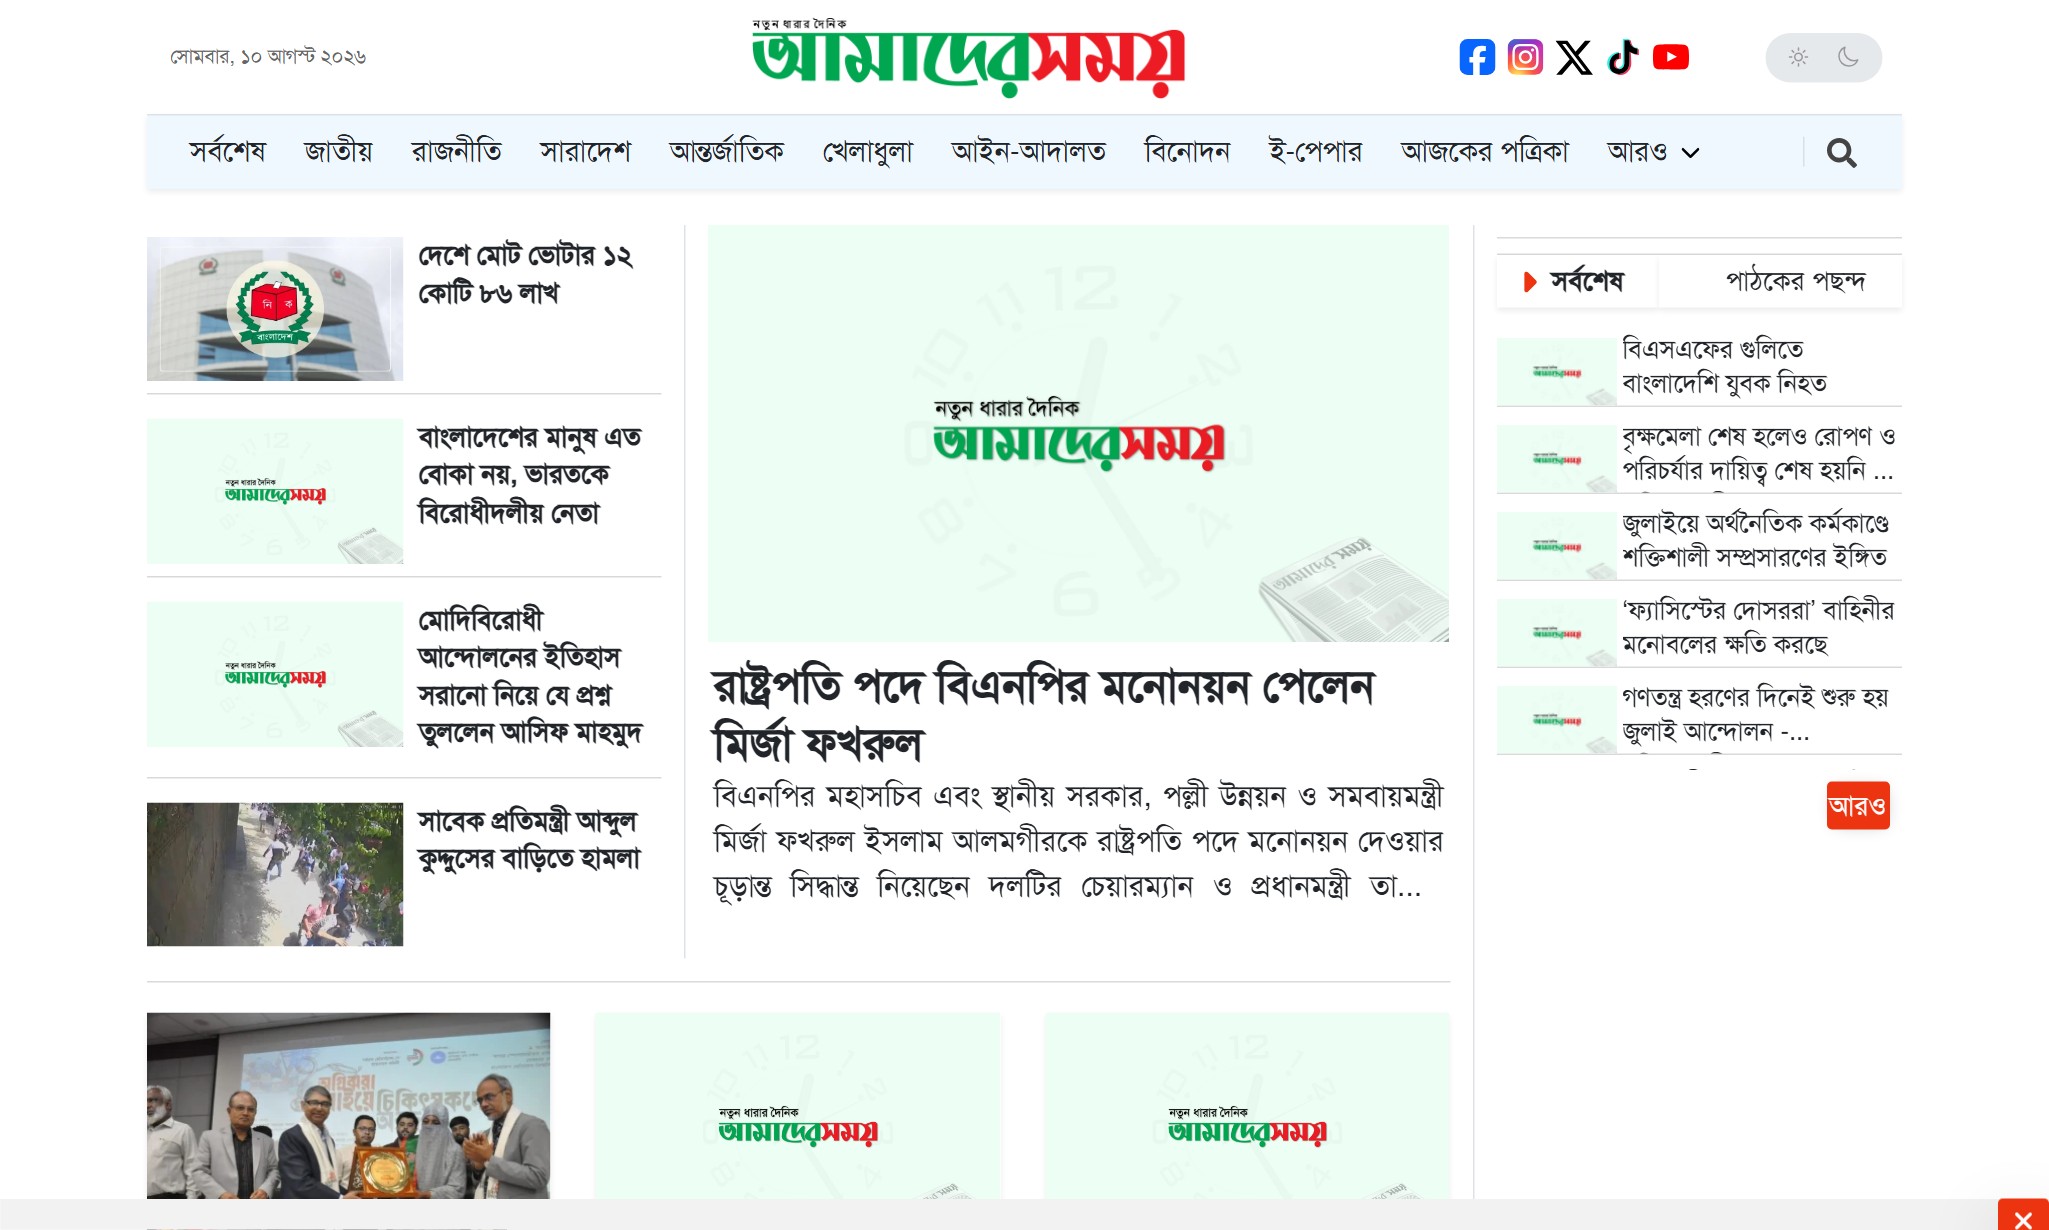Image resolution: width=2049 pixels, height=1230 pixels.
Task: Click the আমাদের সময় header logo
Action: tap(968, 58)
